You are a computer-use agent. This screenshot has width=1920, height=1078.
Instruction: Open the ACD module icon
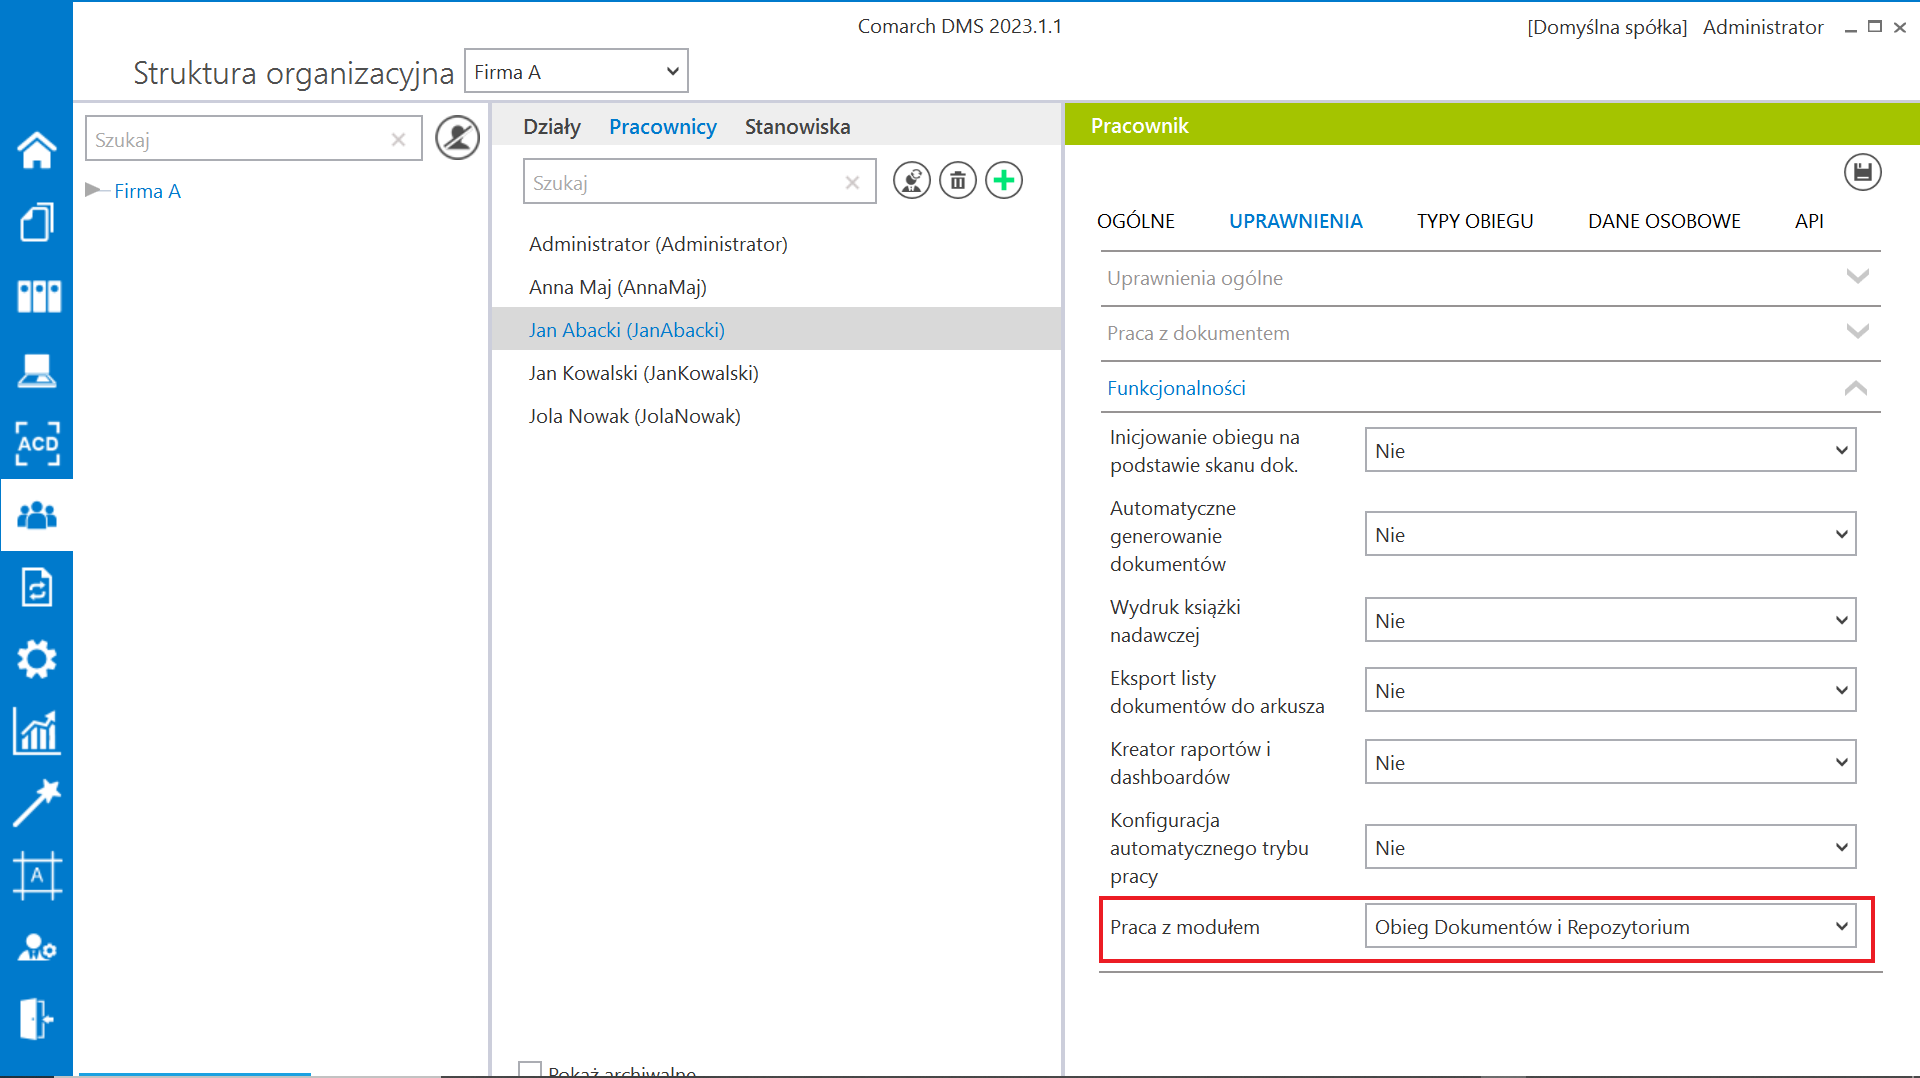click(37, 443)
